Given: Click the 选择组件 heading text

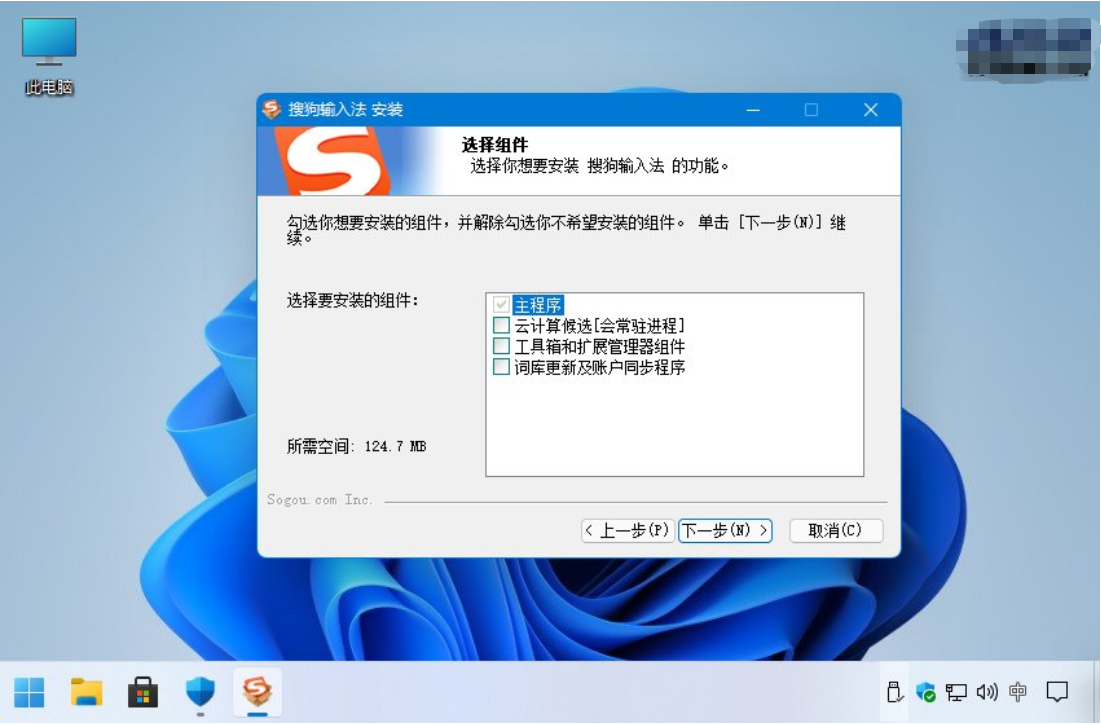Looking at the screenshot, I should pos(494,145).
